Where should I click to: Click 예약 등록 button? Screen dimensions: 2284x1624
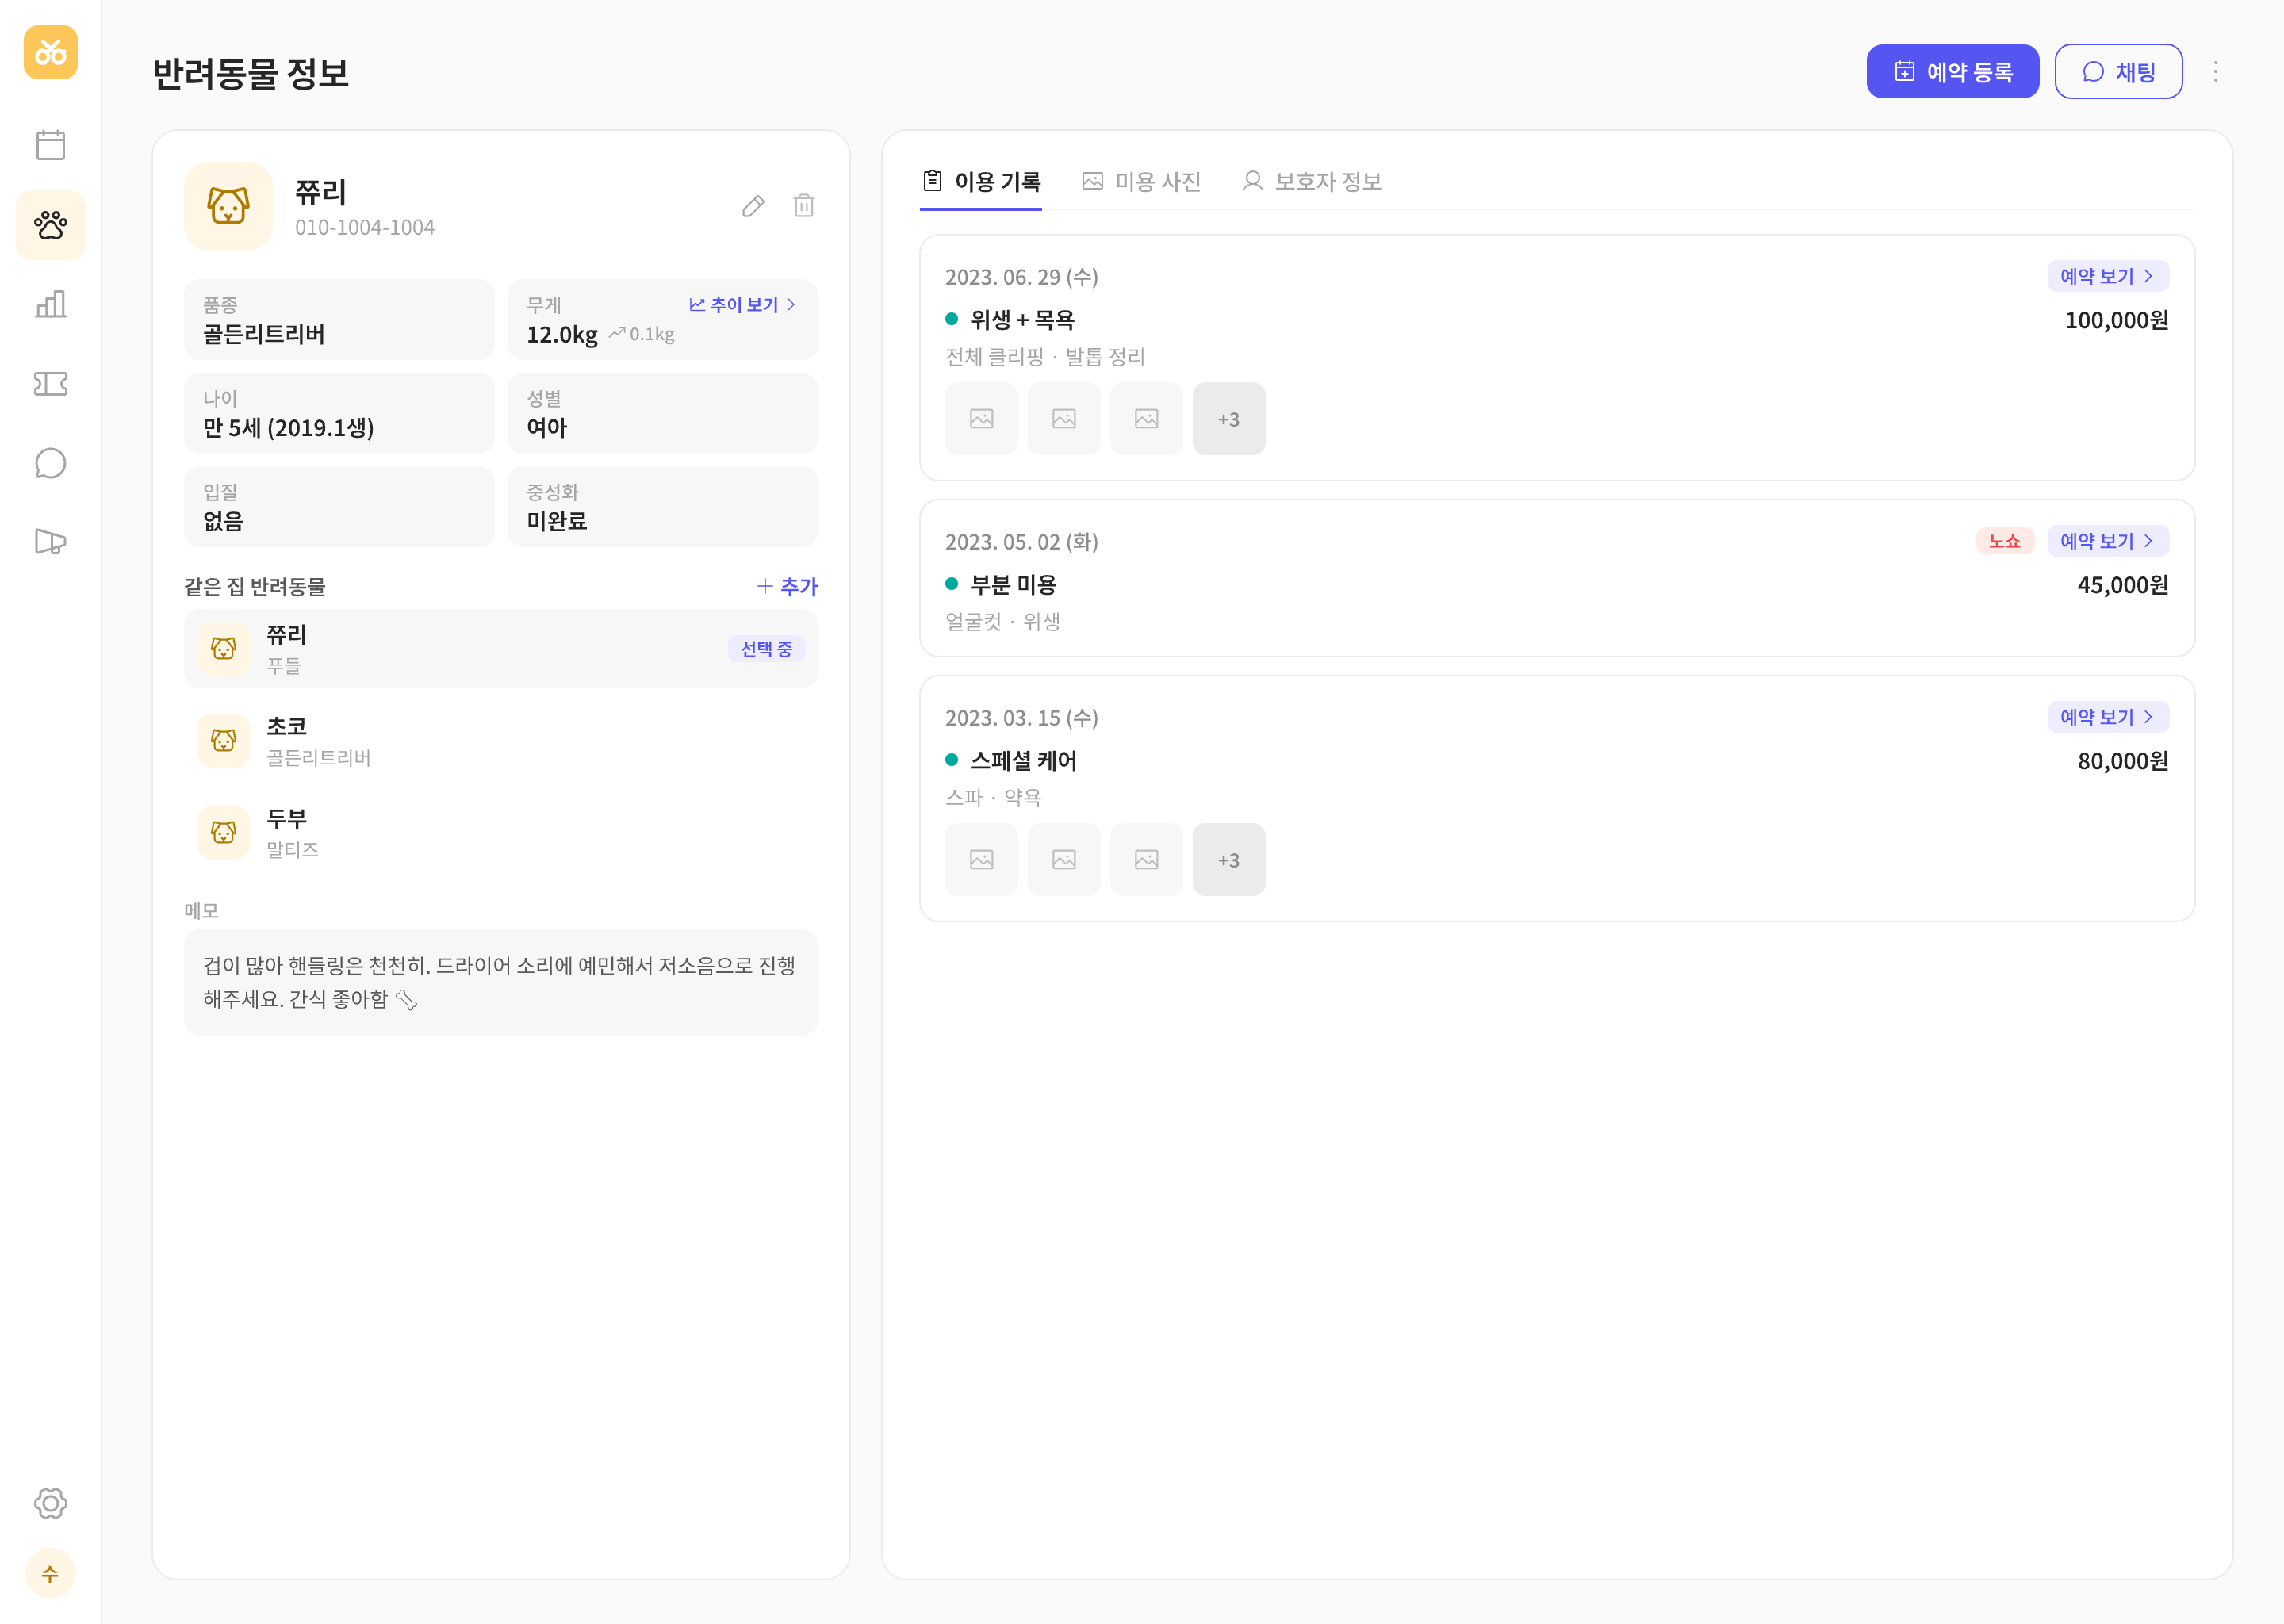(1952, 71)
